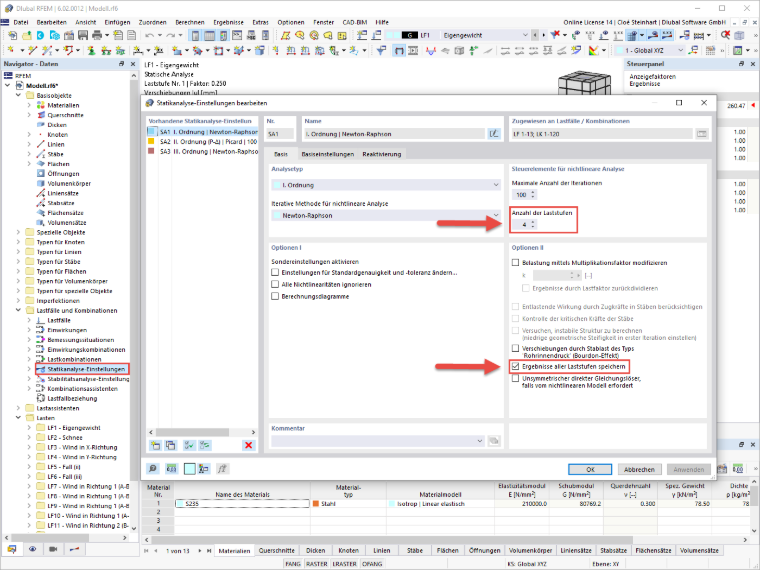Switch to Reaktivierung tab in dialog
This screenshot has height=570, width=760.
point(381,154)
